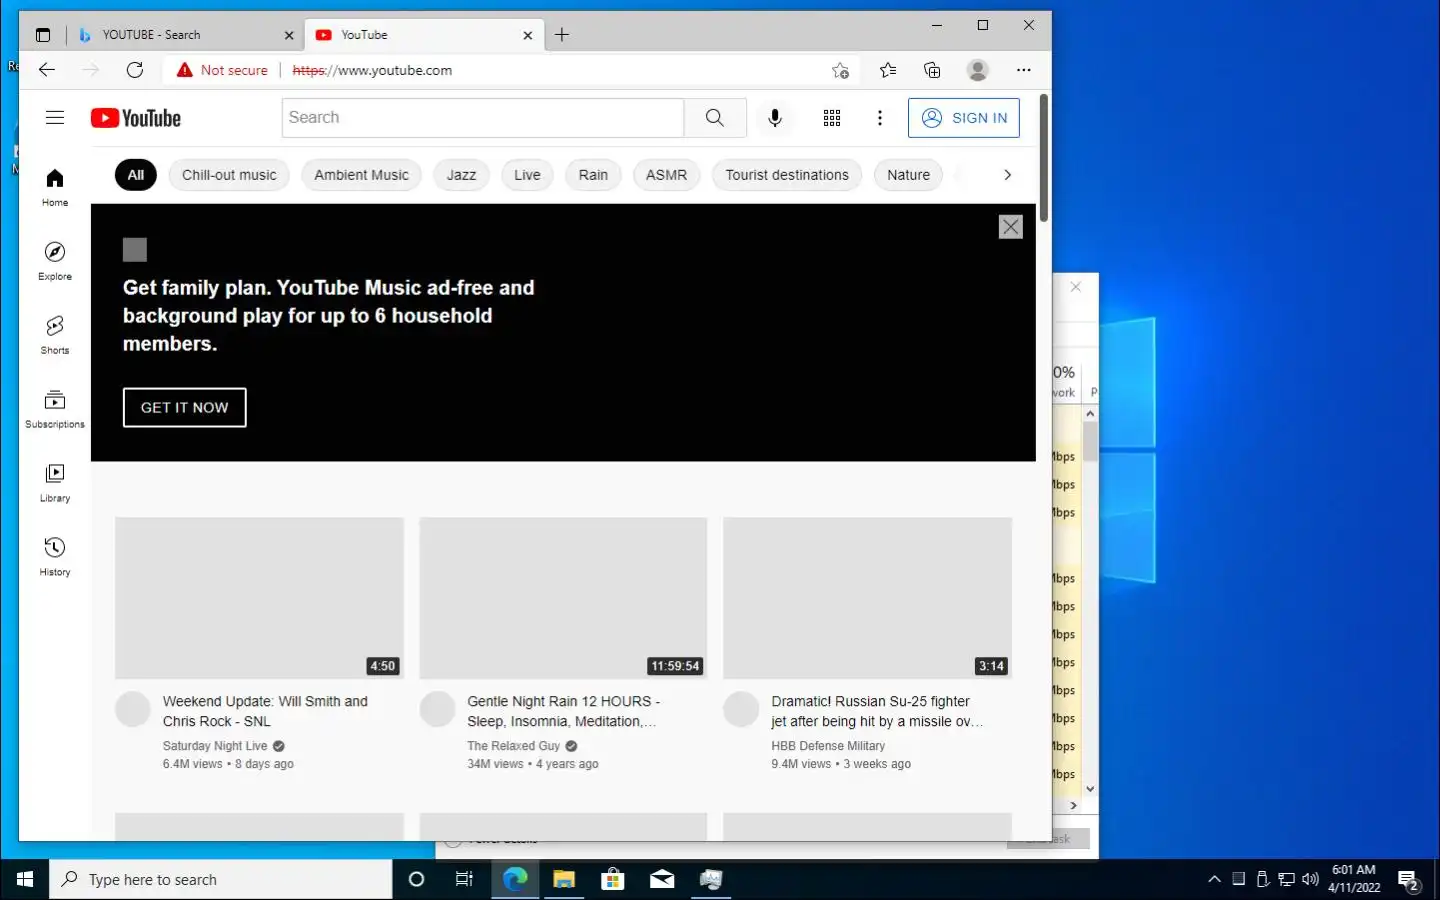Select the Rain chip
Viewport: 1440px width, 900px height.
pyautogui.click(x=593, y=175)
